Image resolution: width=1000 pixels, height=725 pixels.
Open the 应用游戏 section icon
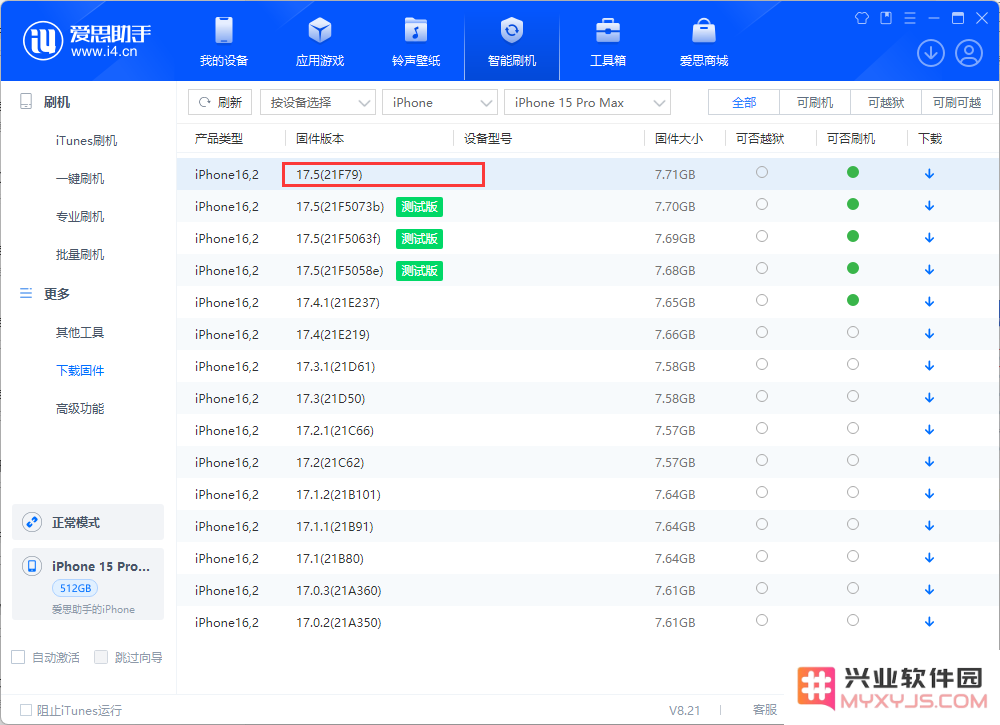coord(320,30)
